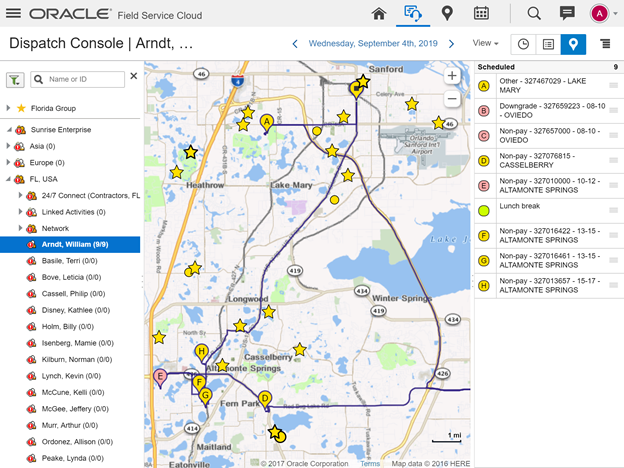
Task: Go to next day arrow
Action: tap(451, 44)
